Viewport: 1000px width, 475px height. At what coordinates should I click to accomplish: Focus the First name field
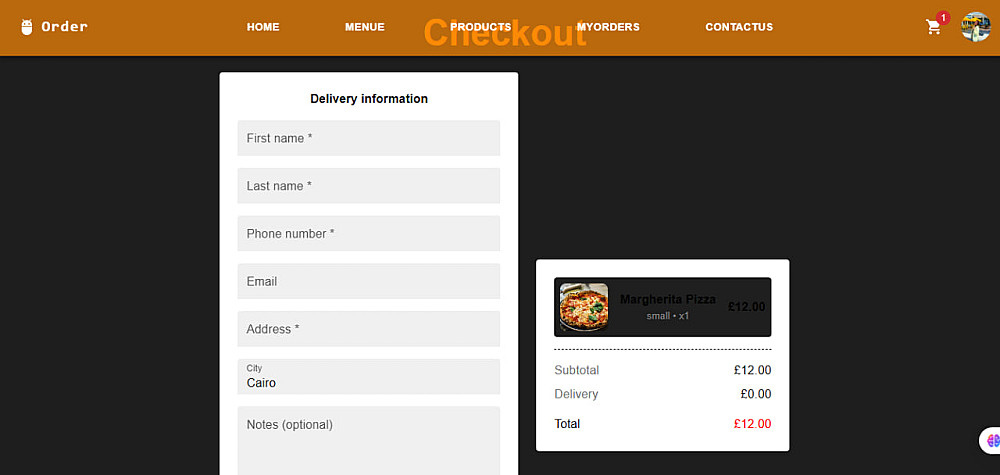coord(369,138)
